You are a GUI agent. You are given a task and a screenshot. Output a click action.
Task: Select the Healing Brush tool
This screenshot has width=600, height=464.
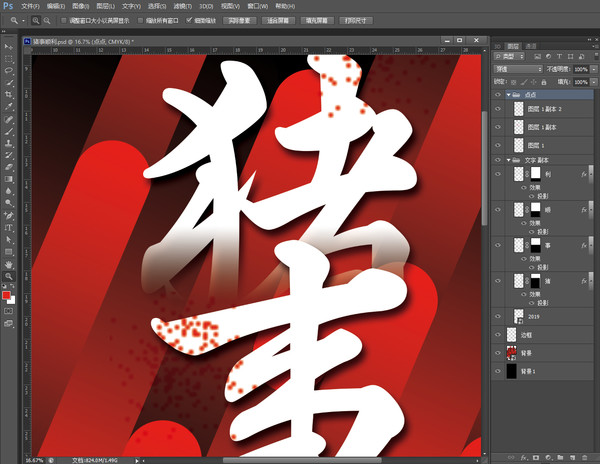pyautogui.click(x=8, y=119)
